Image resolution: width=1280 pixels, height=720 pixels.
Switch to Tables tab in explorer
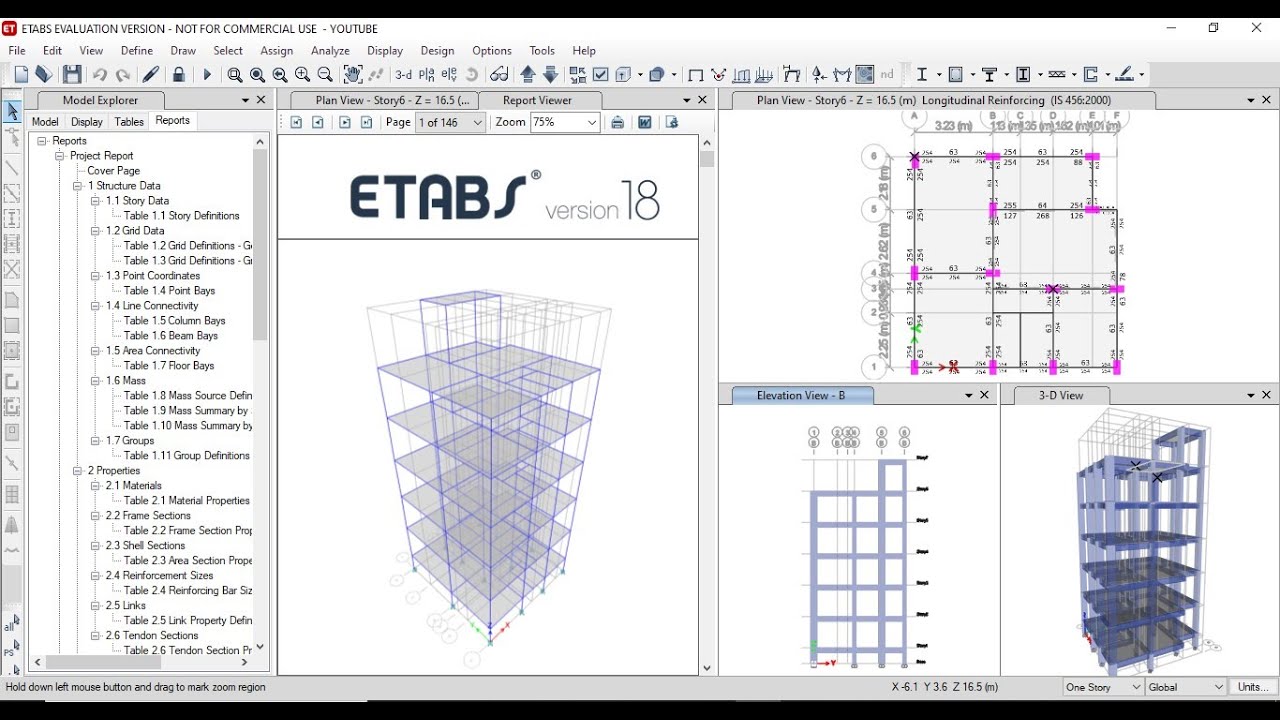(129, 121)
